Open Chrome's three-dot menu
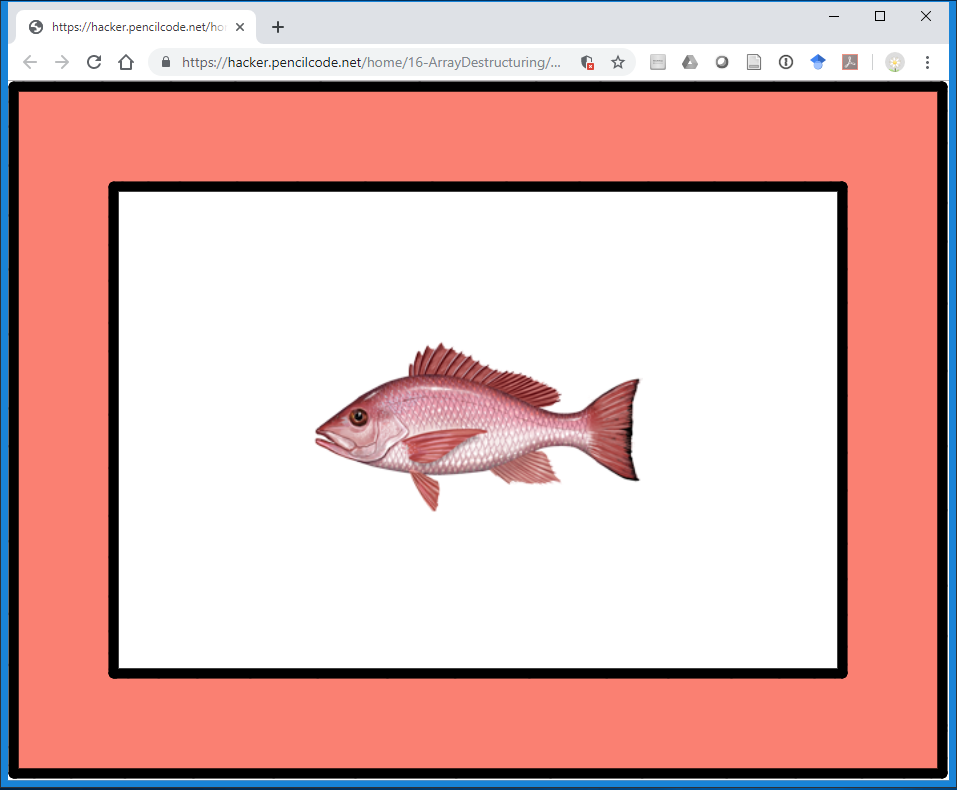The image size is (957, 790). pos(927,62)
